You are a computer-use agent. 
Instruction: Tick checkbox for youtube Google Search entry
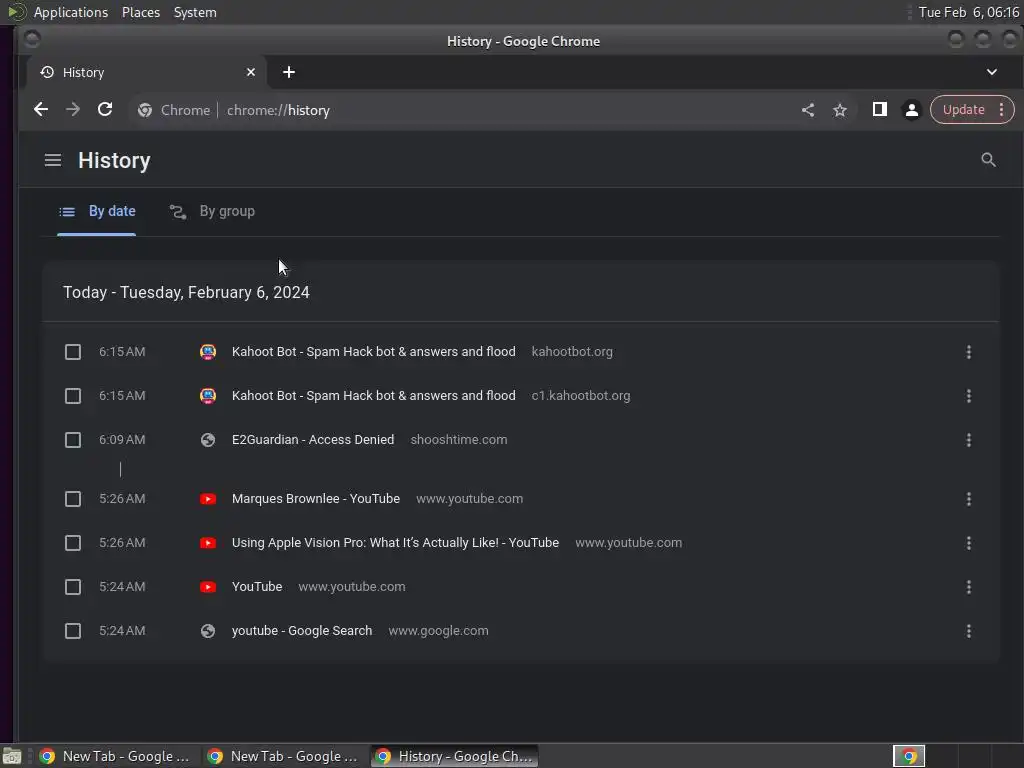click(x=73, y=631)
